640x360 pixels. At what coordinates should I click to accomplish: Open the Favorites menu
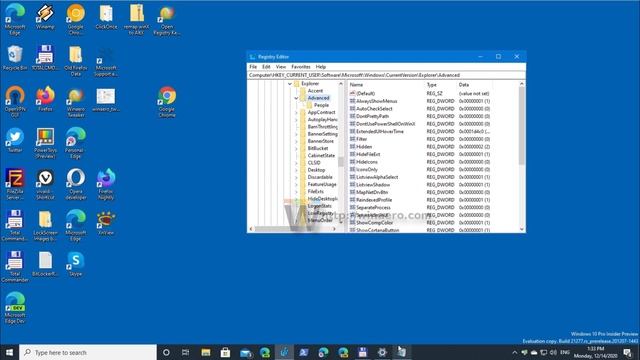pos(301,67)
